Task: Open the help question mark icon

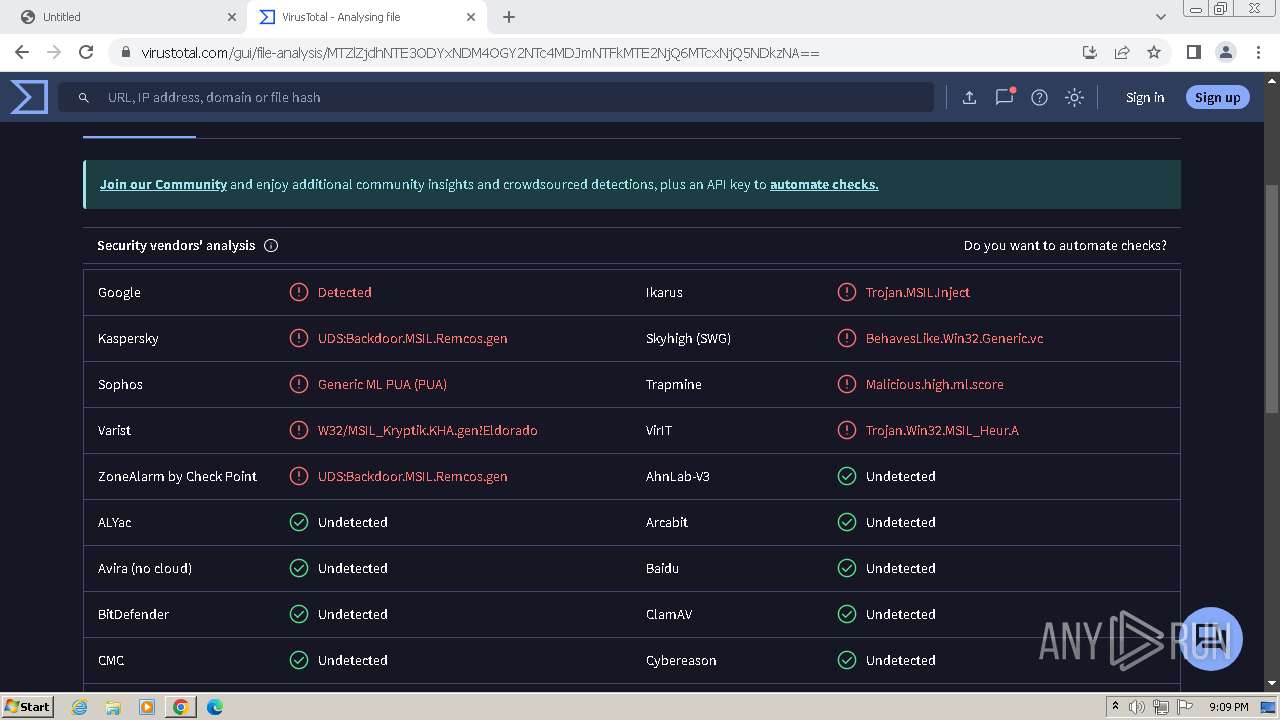Action: click(1039, 97)
